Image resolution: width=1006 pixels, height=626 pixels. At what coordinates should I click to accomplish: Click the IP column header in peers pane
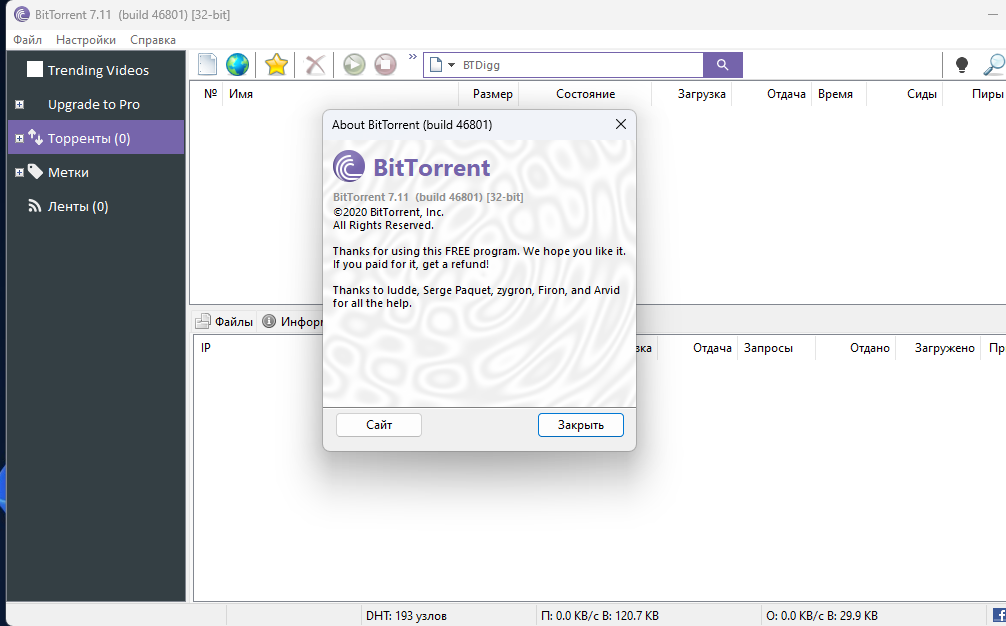click(205, 348)
